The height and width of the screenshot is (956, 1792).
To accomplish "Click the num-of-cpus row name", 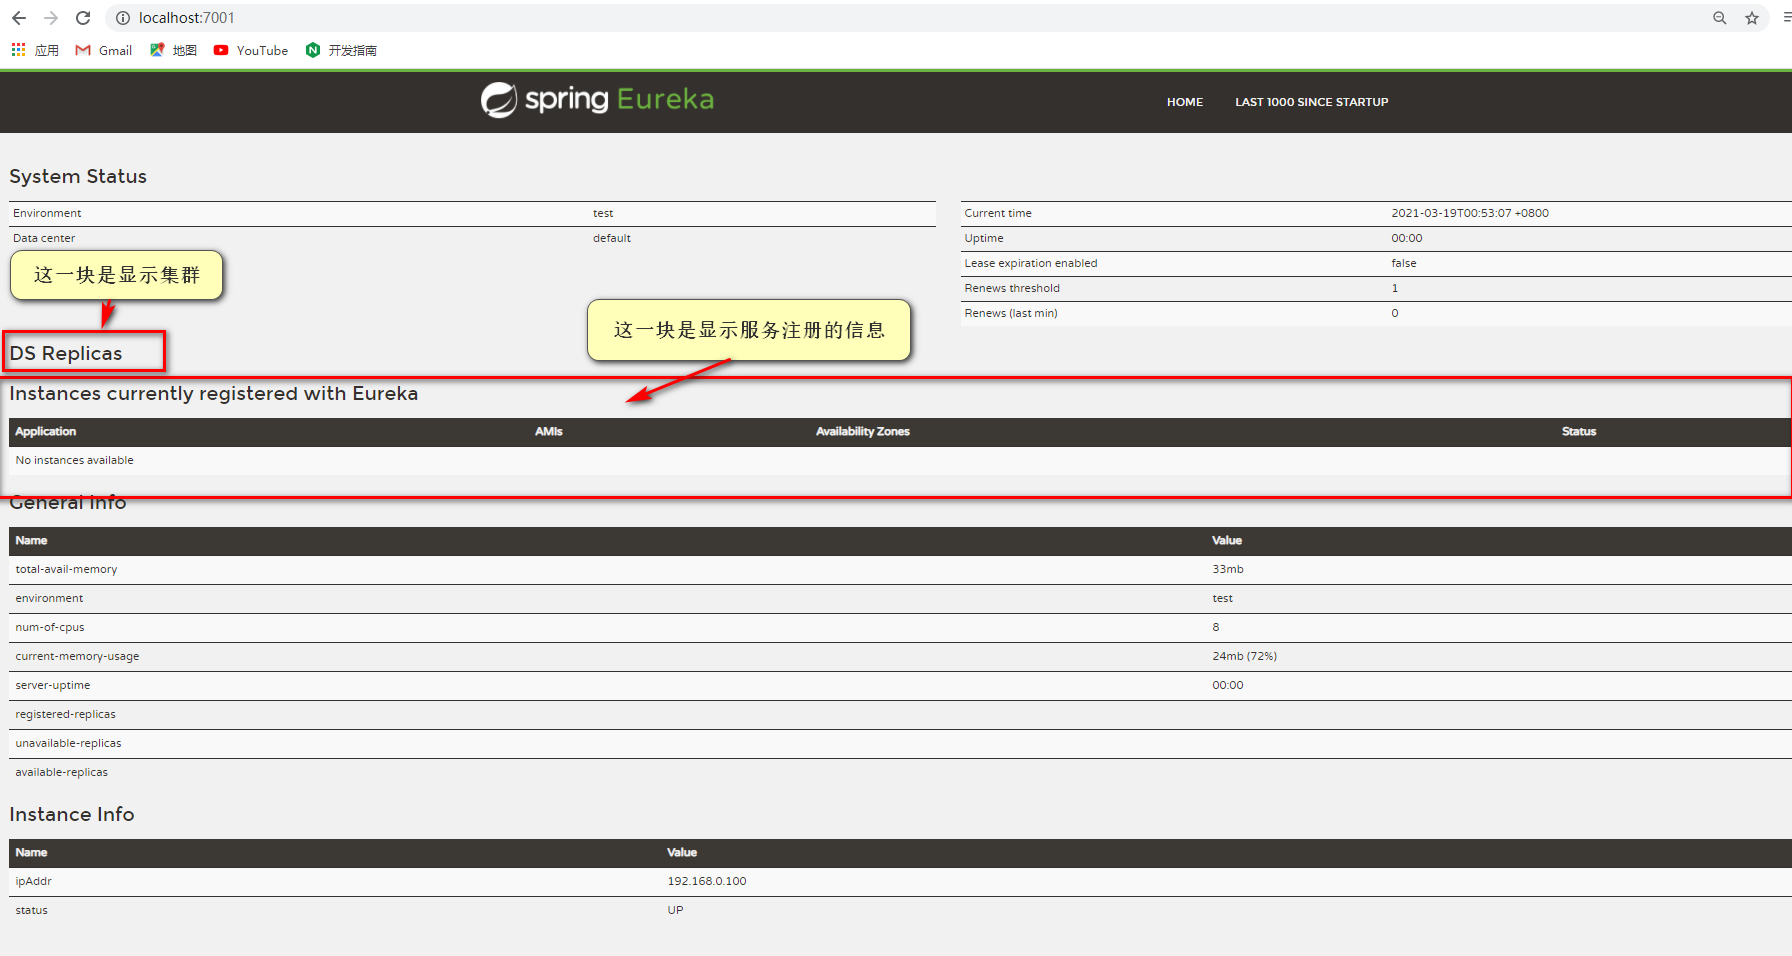I will (50, 627).
